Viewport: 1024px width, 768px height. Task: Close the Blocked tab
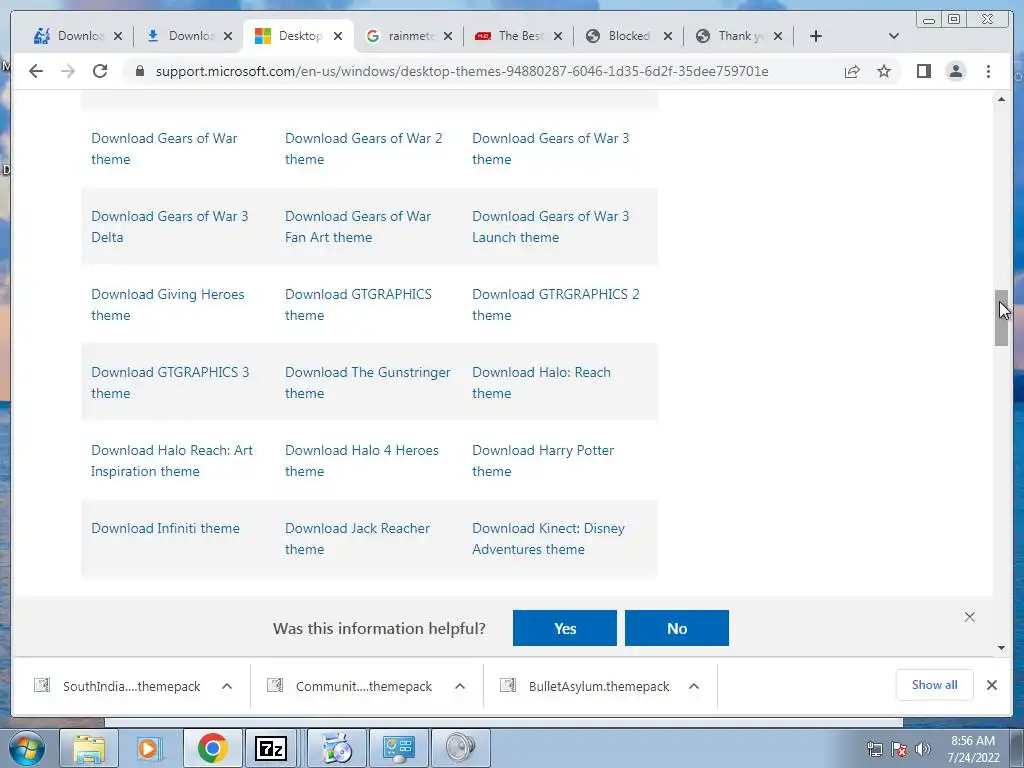667,36
